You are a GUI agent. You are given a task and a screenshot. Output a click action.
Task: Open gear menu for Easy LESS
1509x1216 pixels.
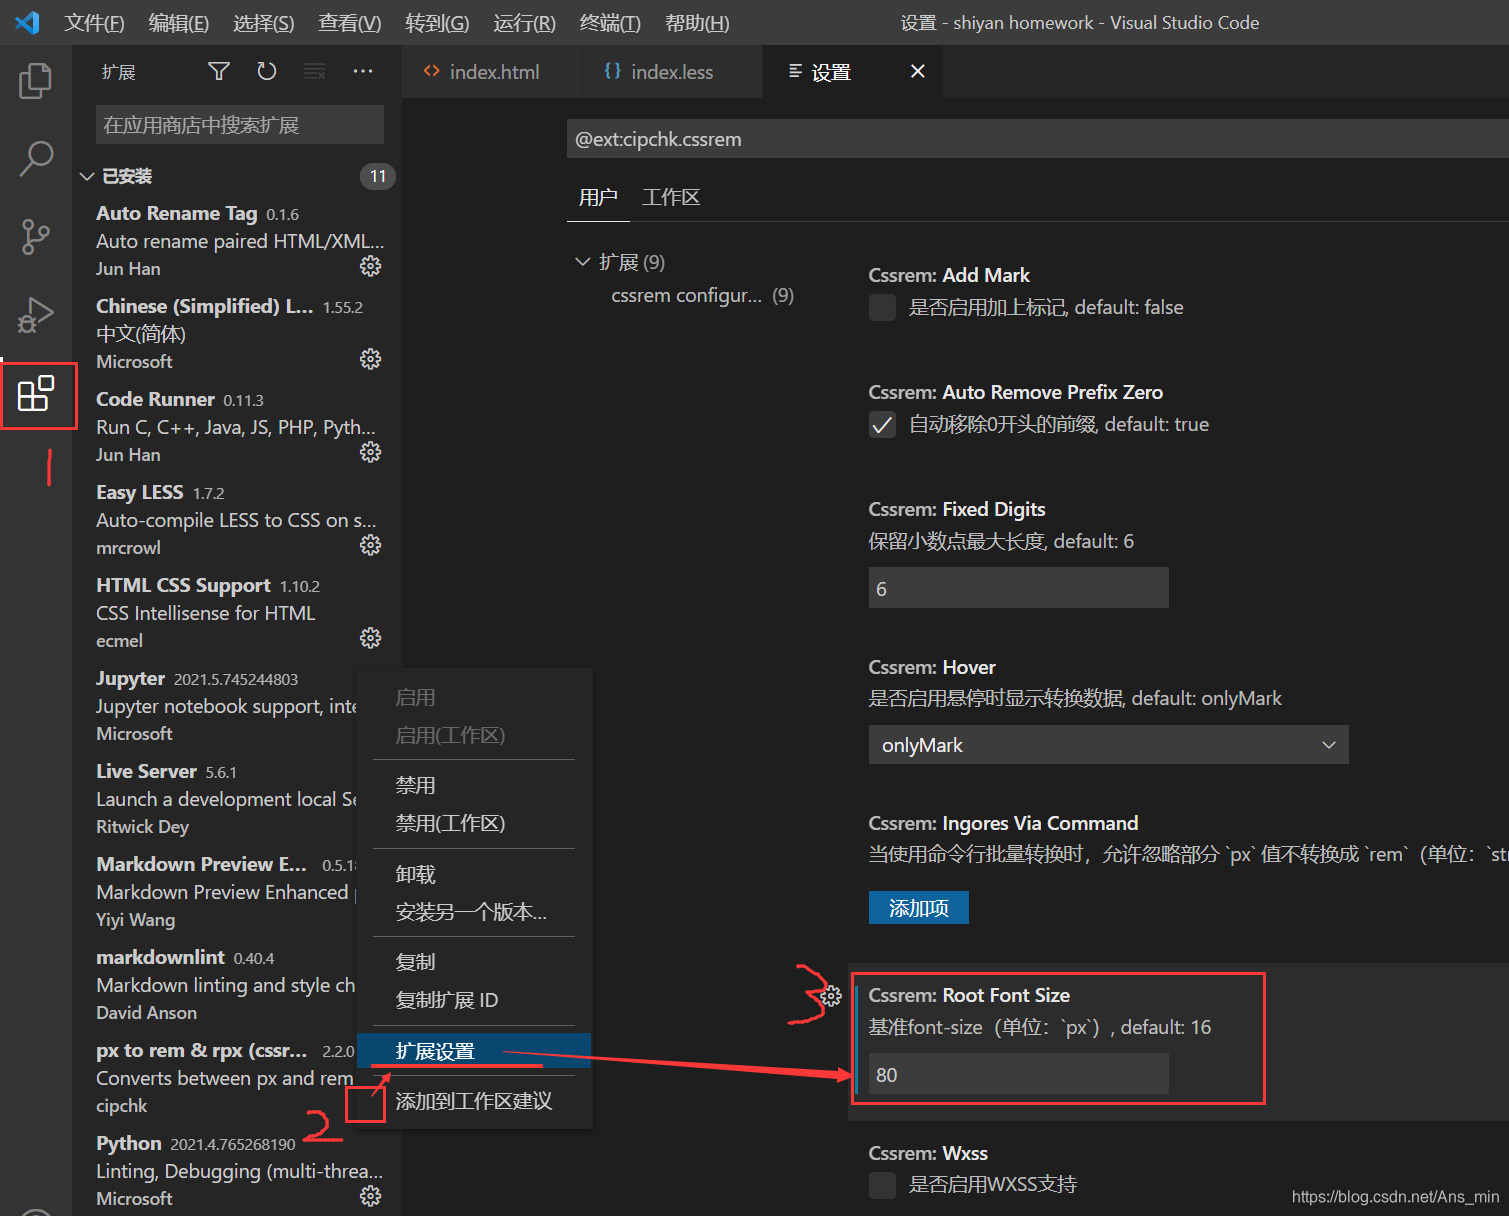[x=370, y=545]
